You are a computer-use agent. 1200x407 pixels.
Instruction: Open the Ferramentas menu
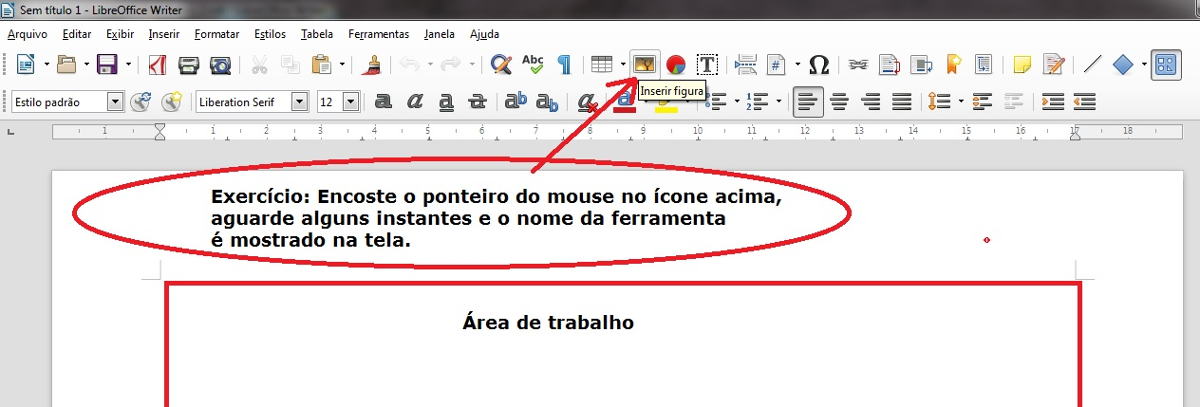[x=378, y=33]
